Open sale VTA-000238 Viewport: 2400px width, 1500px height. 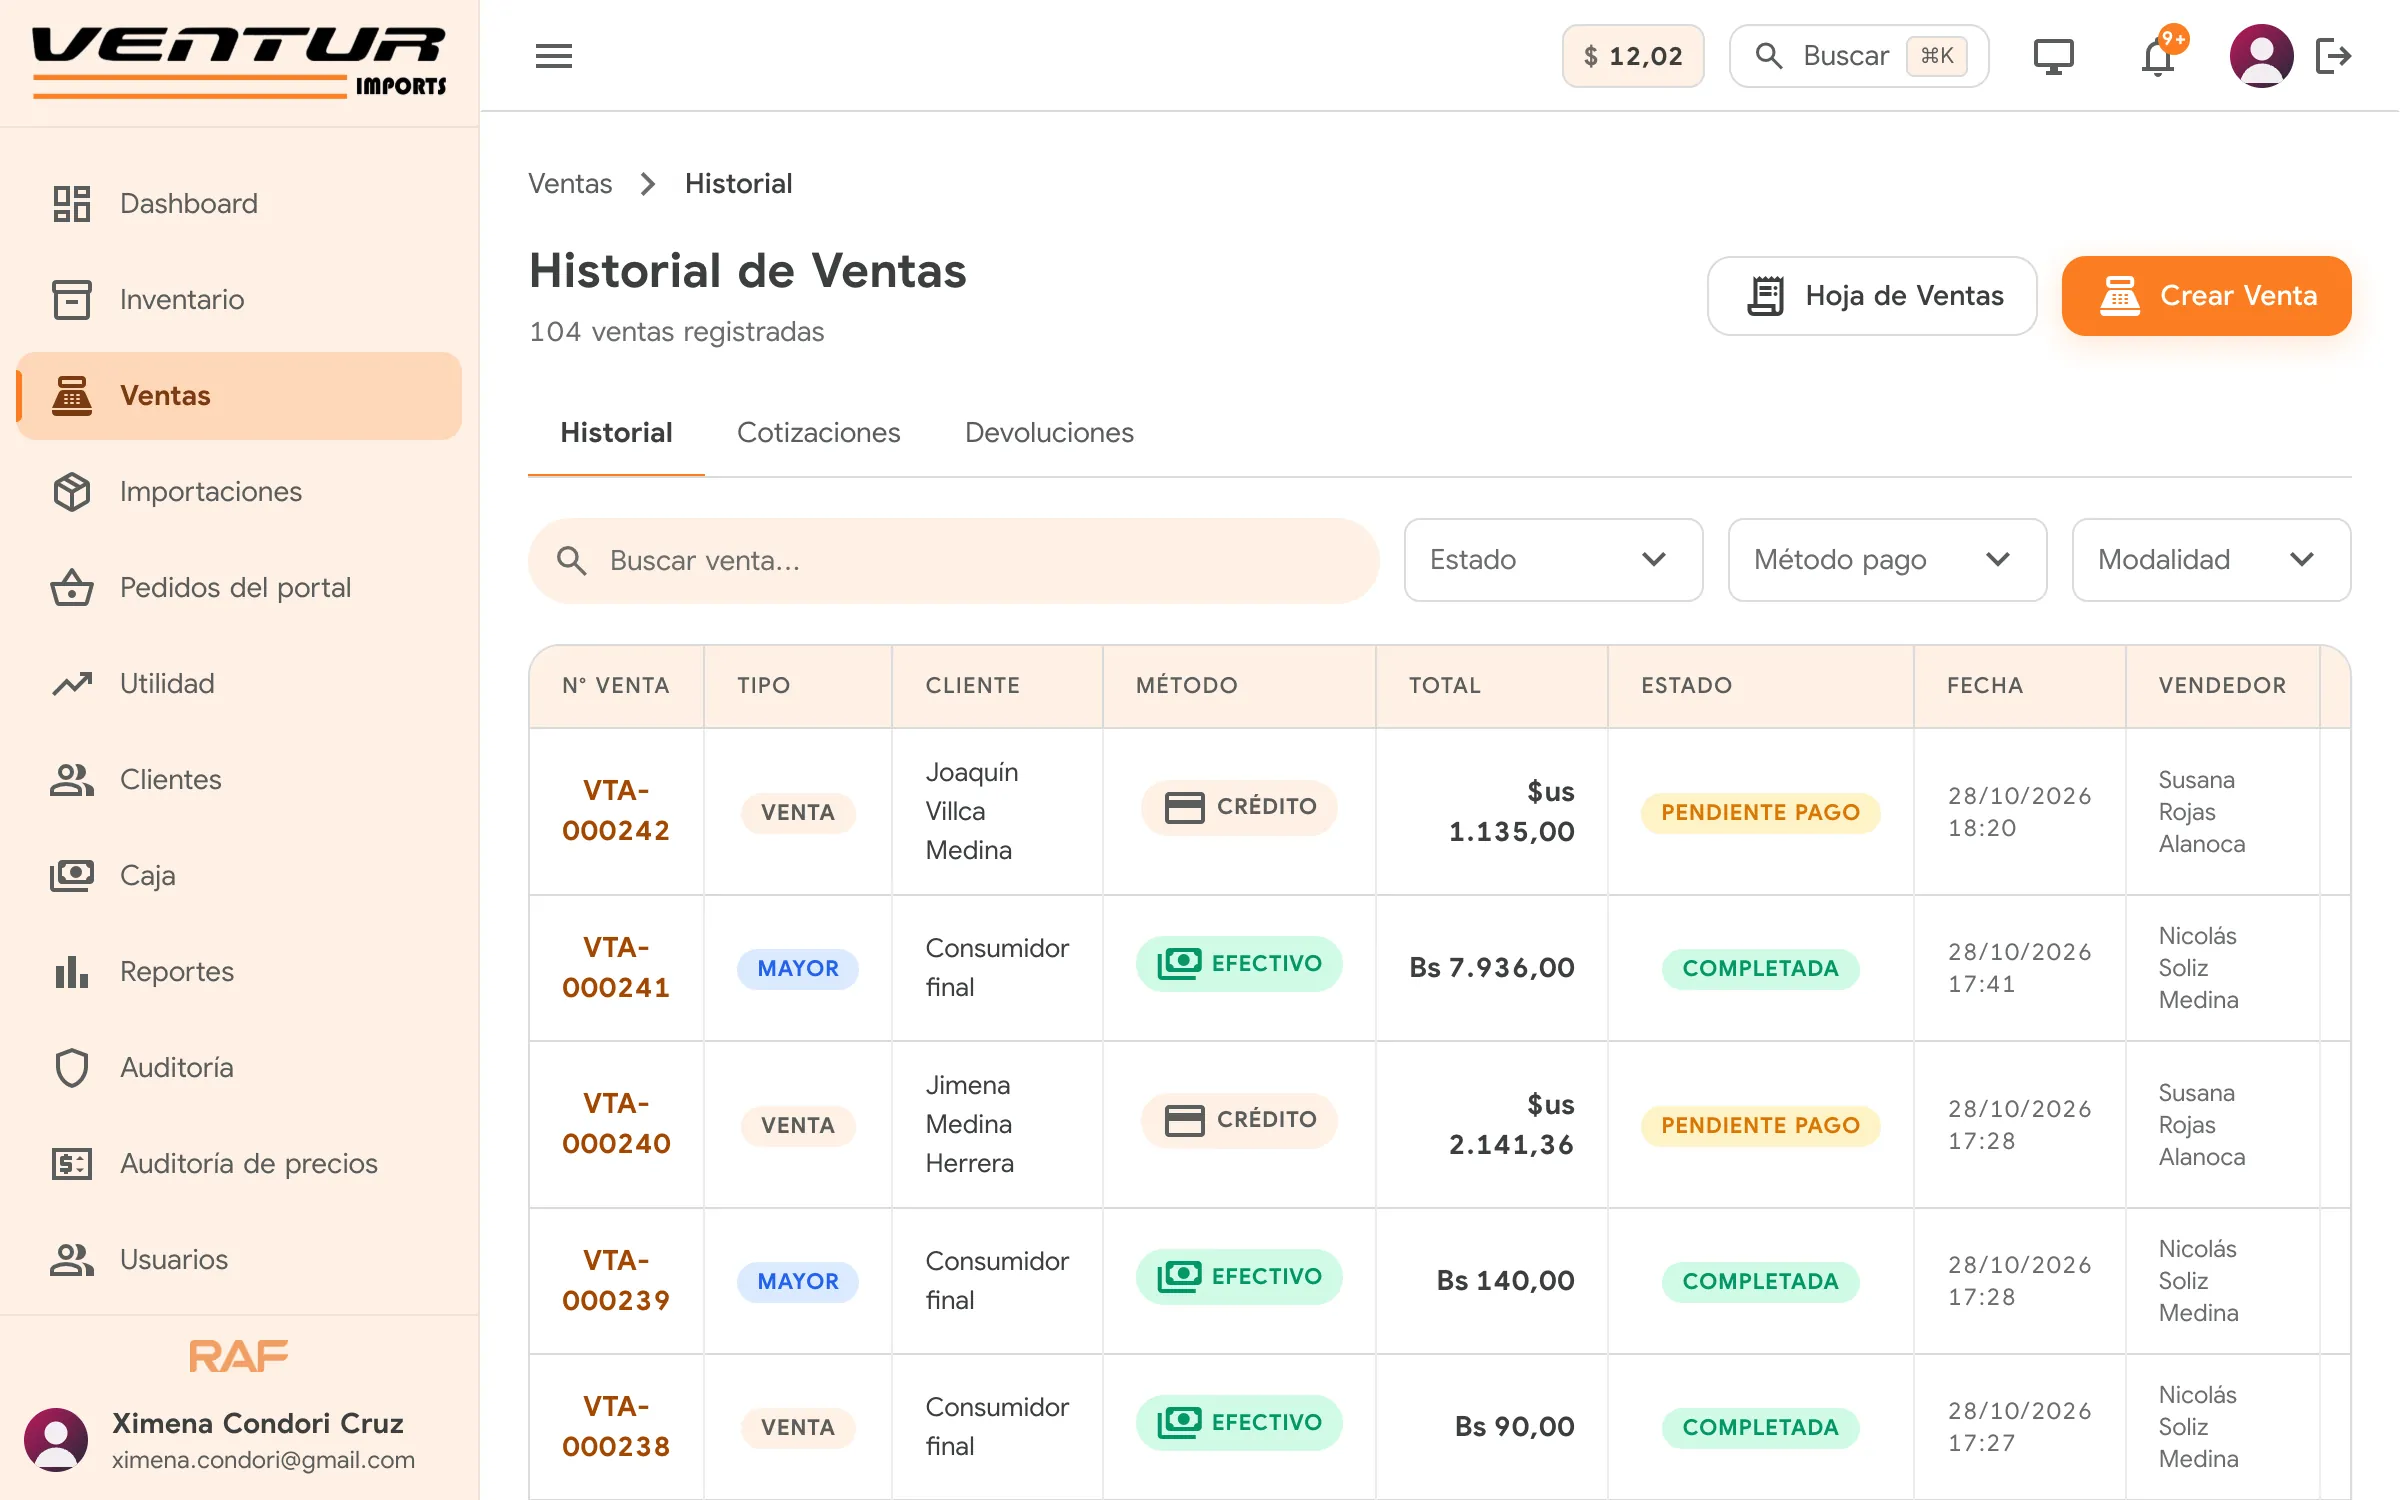coord(616,1427)
